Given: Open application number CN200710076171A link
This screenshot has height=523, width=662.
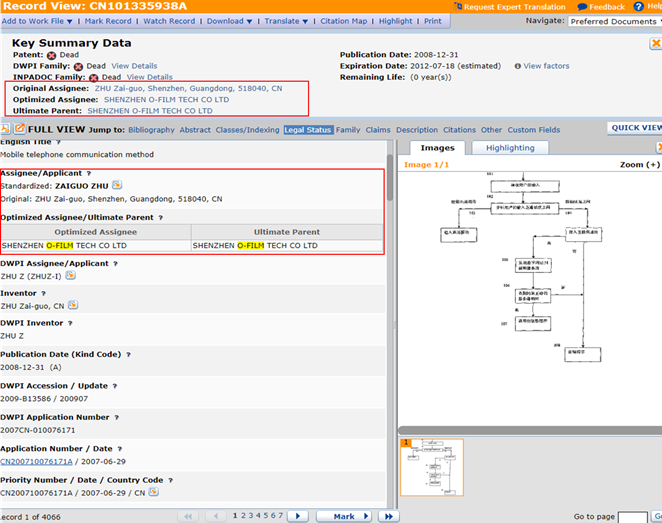Looking at the screenshot, I should [x=36, y=461].
